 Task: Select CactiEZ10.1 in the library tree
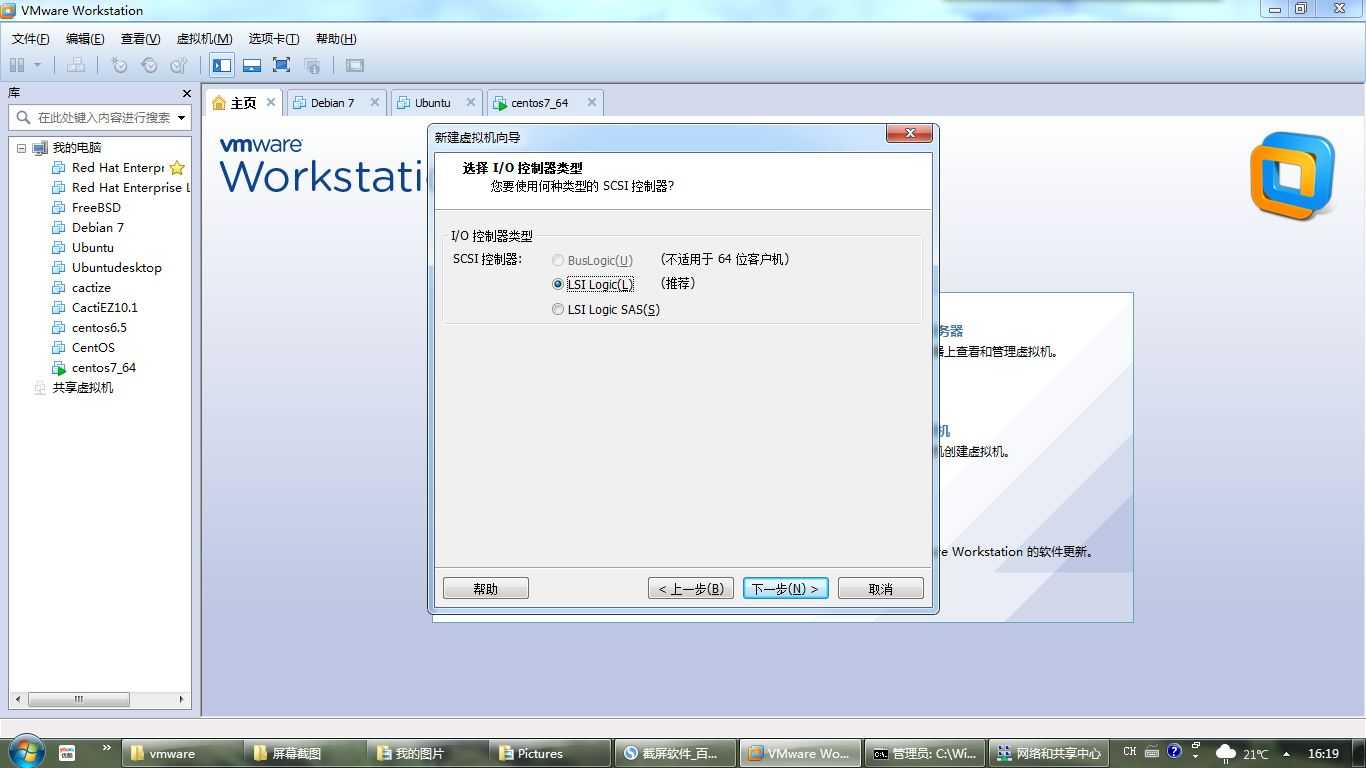105,307
